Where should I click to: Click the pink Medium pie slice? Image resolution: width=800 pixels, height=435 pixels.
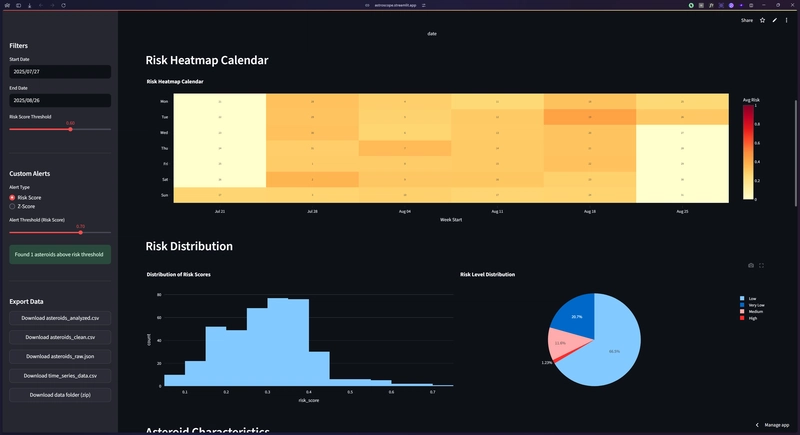point(561,343)
